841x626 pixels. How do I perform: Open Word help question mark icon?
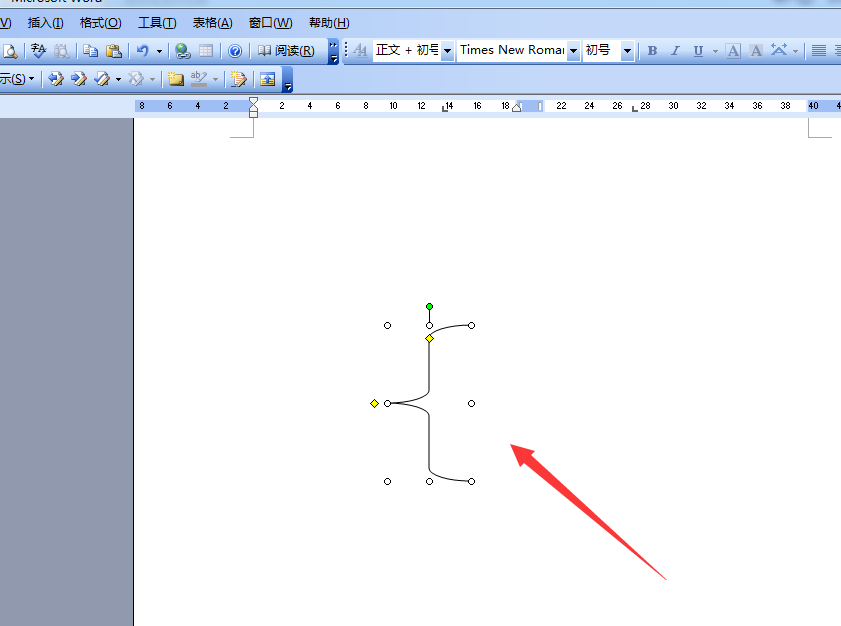pos(235,51)
